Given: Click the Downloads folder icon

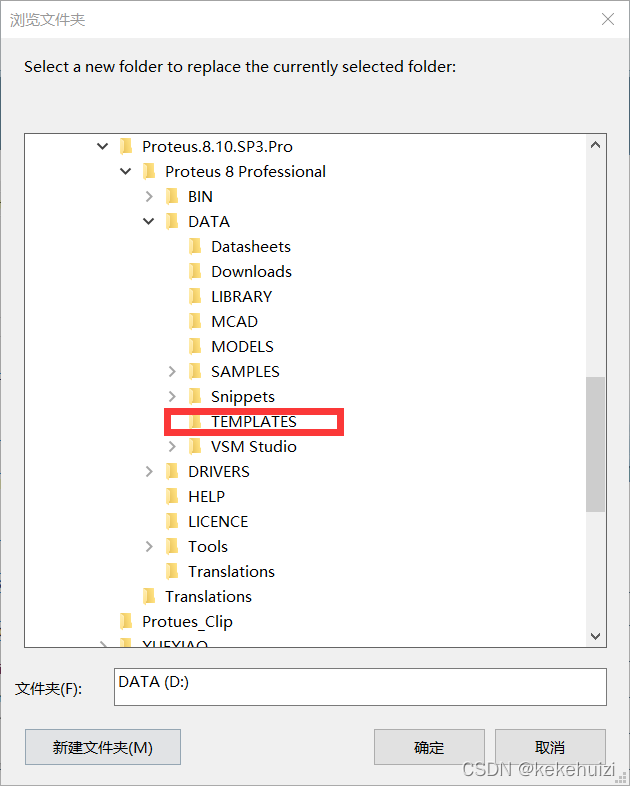Looking at the screenshot, I should [195, 271].
